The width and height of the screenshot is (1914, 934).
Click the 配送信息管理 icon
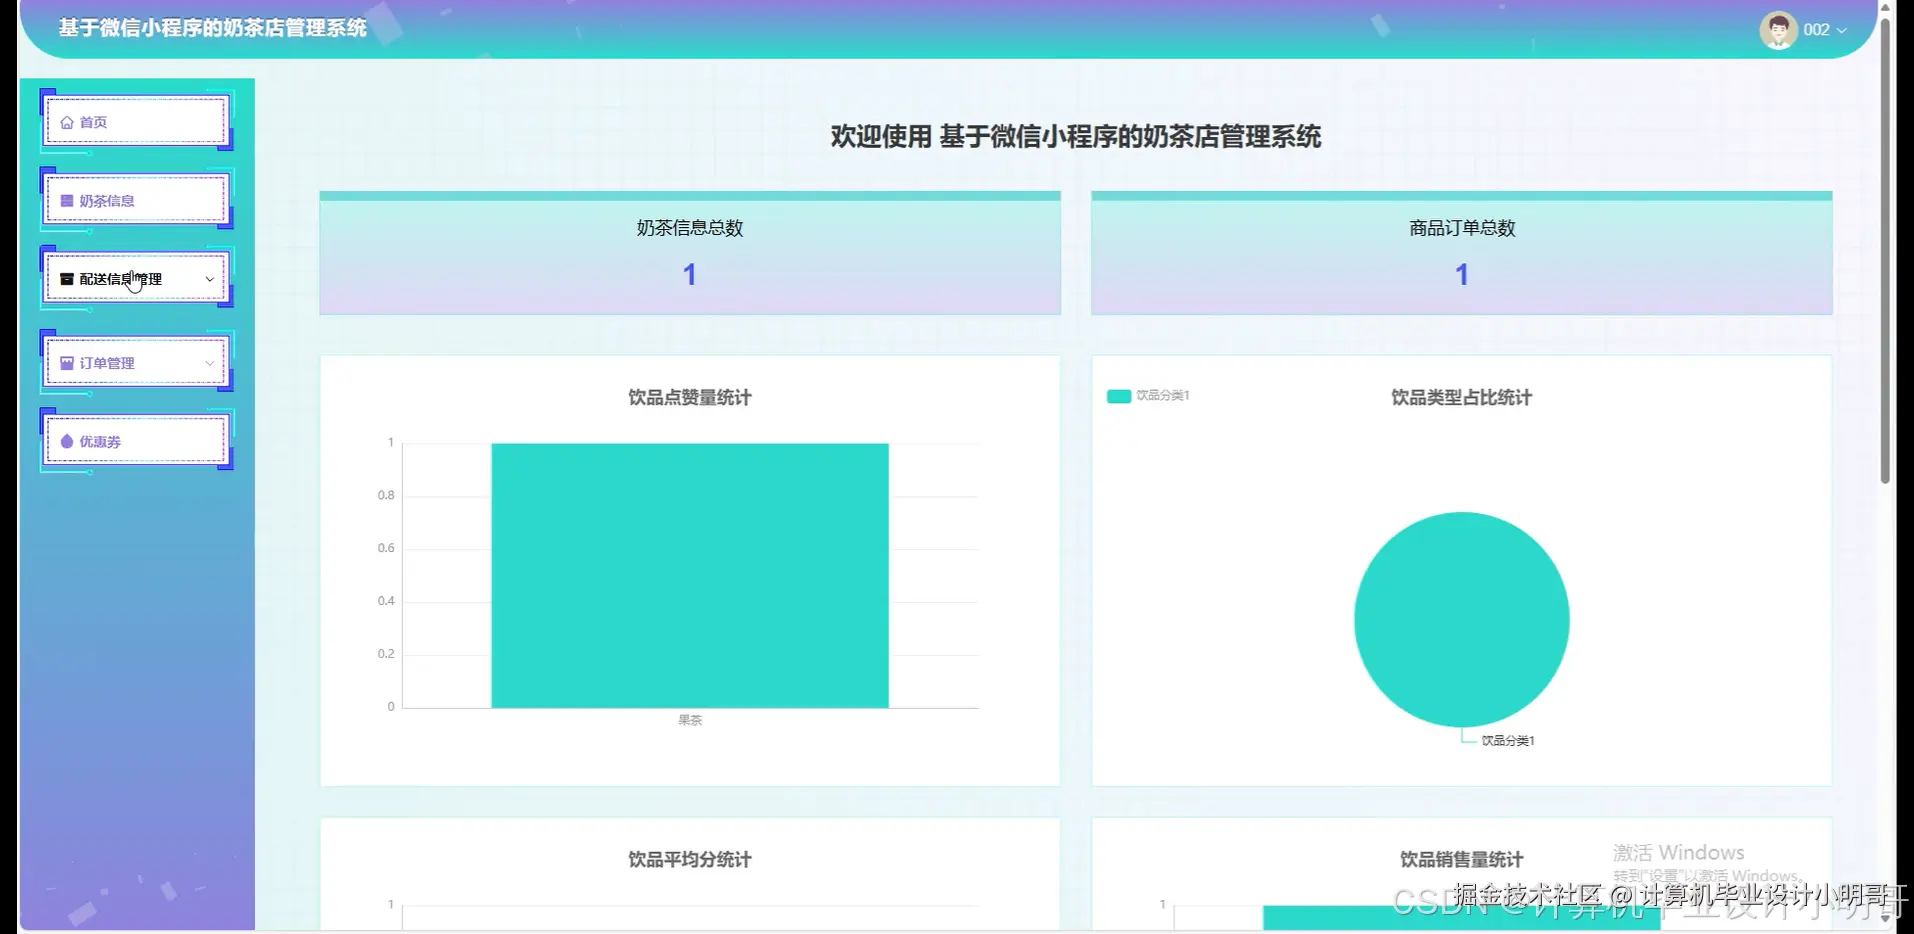(x=67, y=278)
